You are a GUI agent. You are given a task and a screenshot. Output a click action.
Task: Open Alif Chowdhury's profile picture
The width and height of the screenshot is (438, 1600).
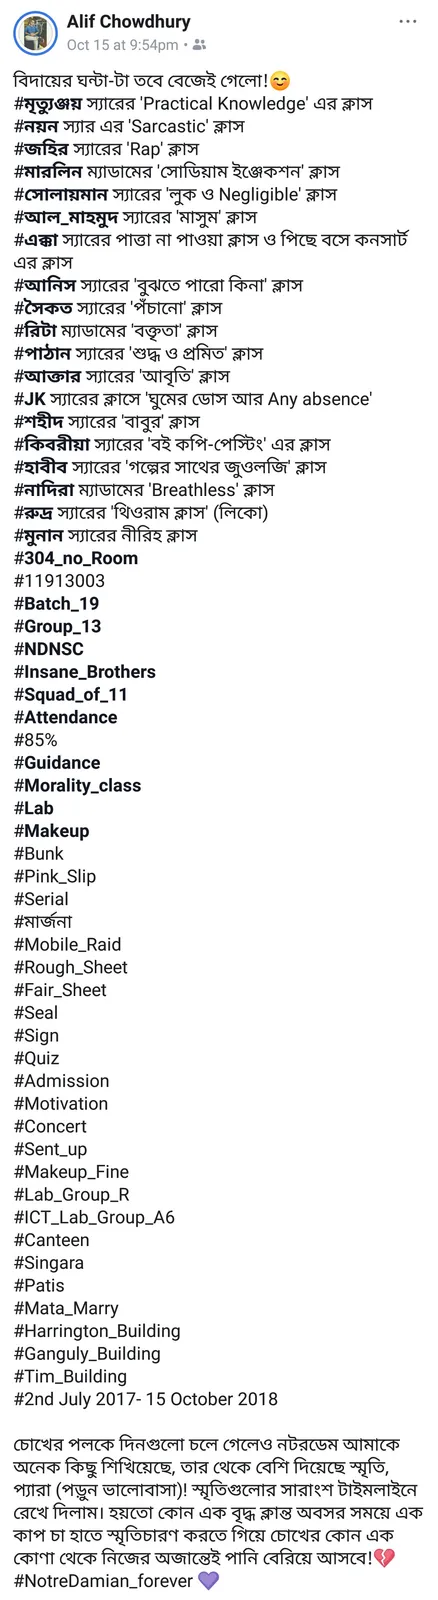35,34
